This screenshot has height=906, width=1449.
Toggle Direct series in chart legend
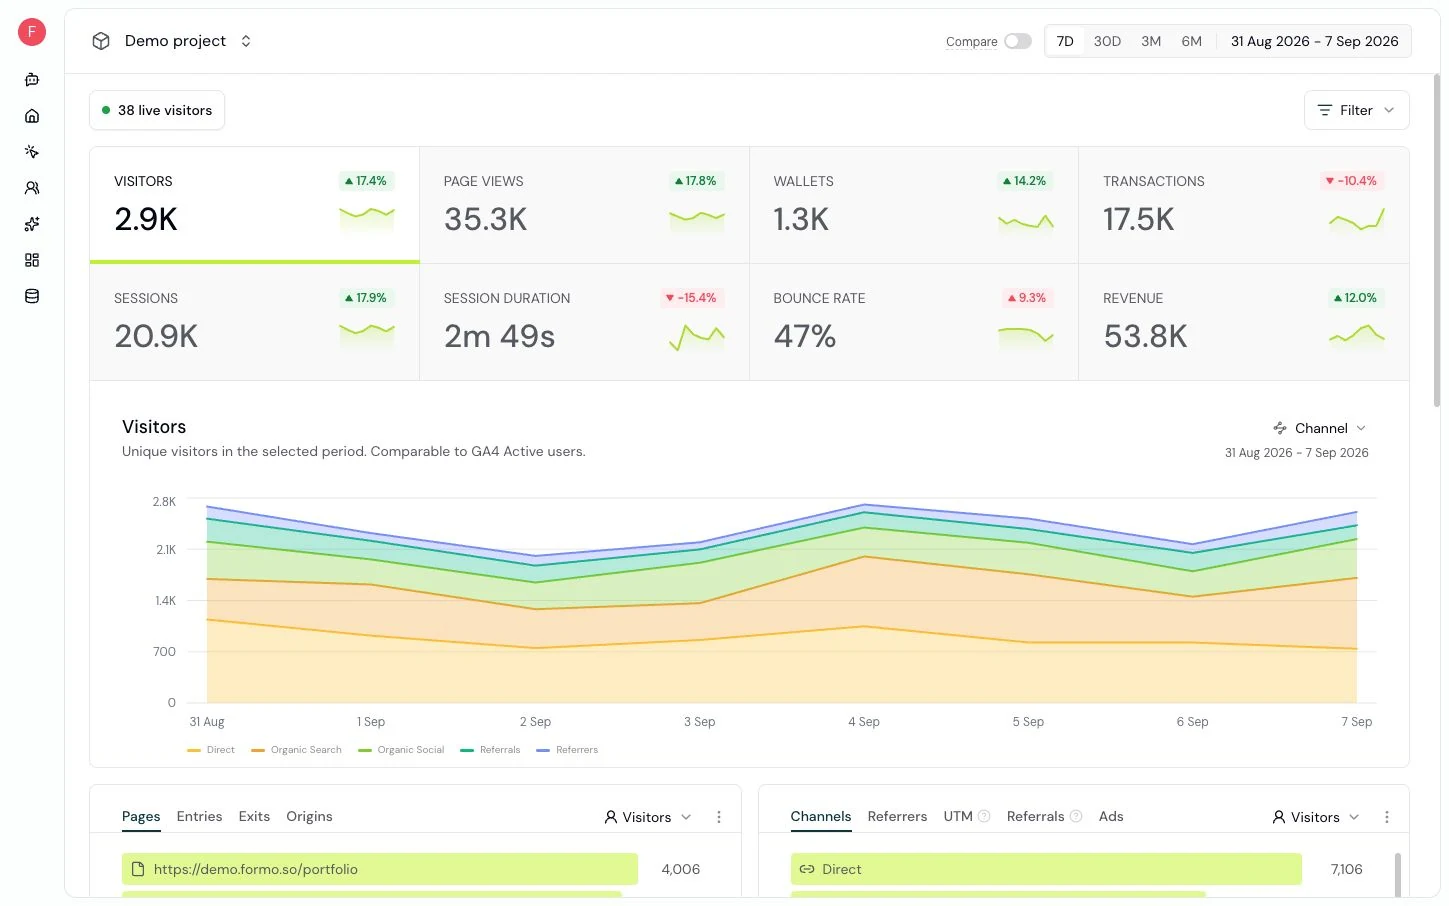click(x=211, y=750)
